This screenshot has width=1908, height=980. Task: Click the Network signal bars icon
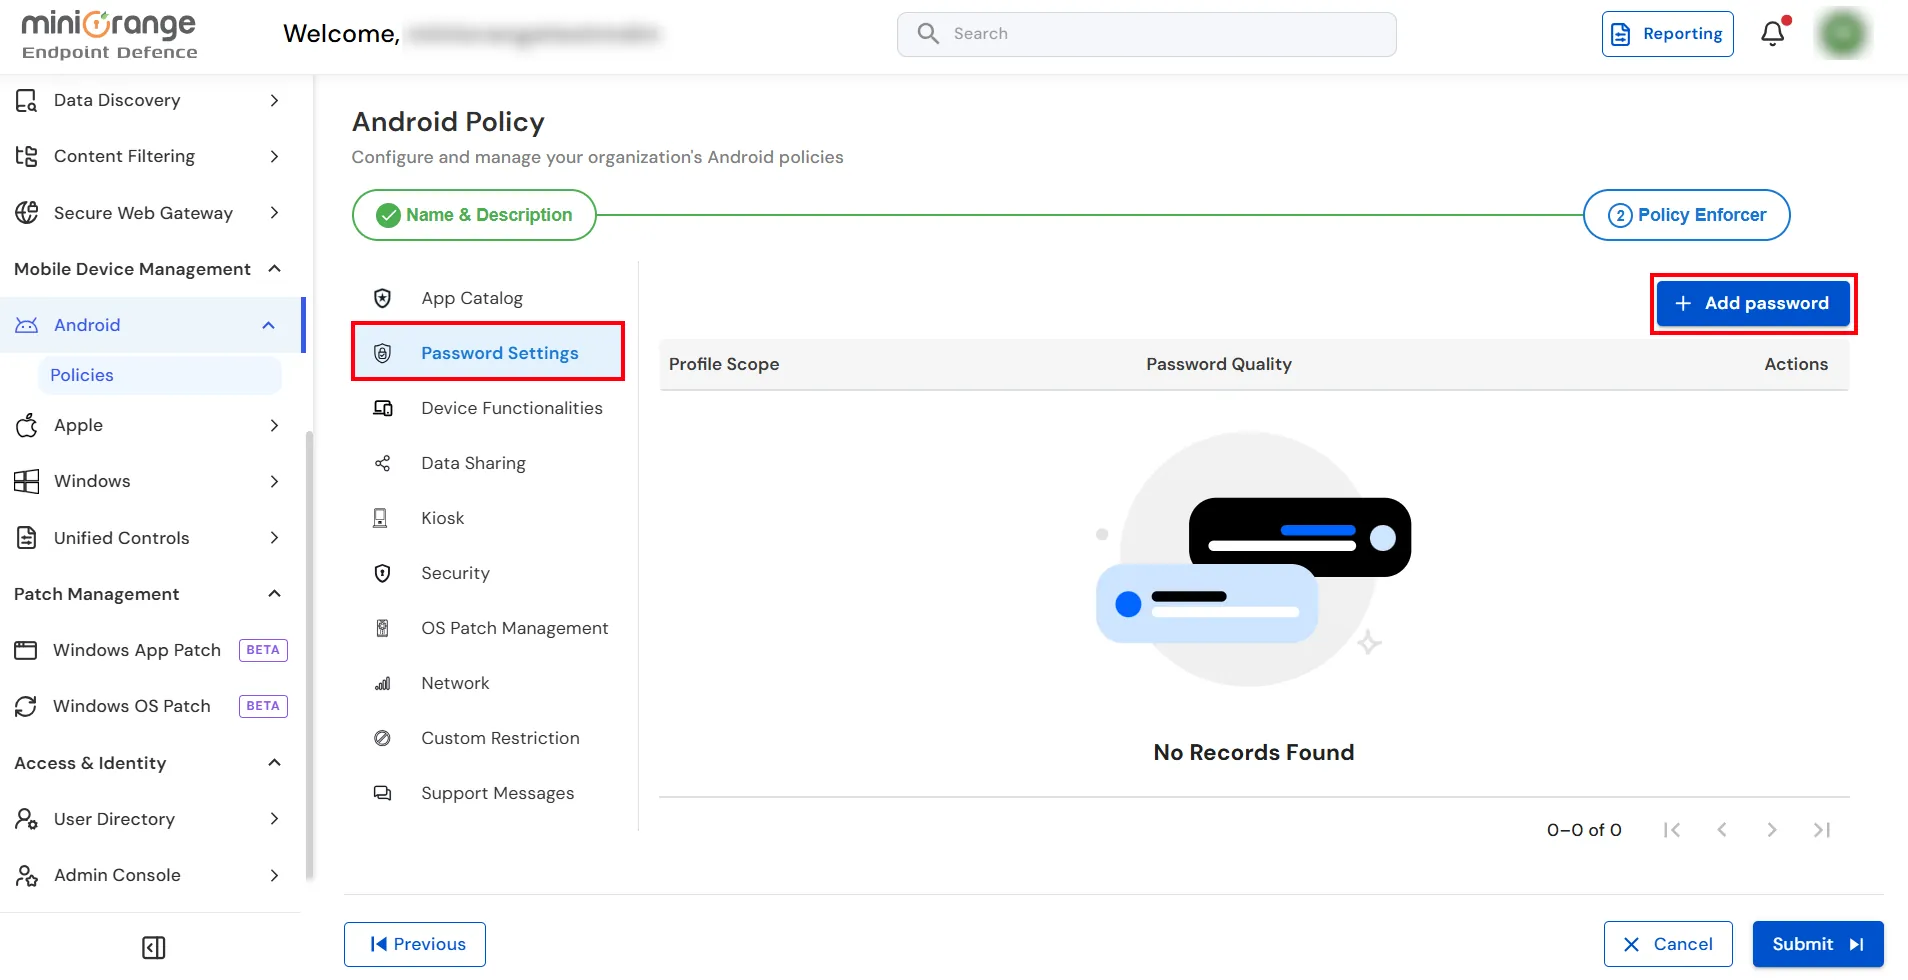coord(382,683)
